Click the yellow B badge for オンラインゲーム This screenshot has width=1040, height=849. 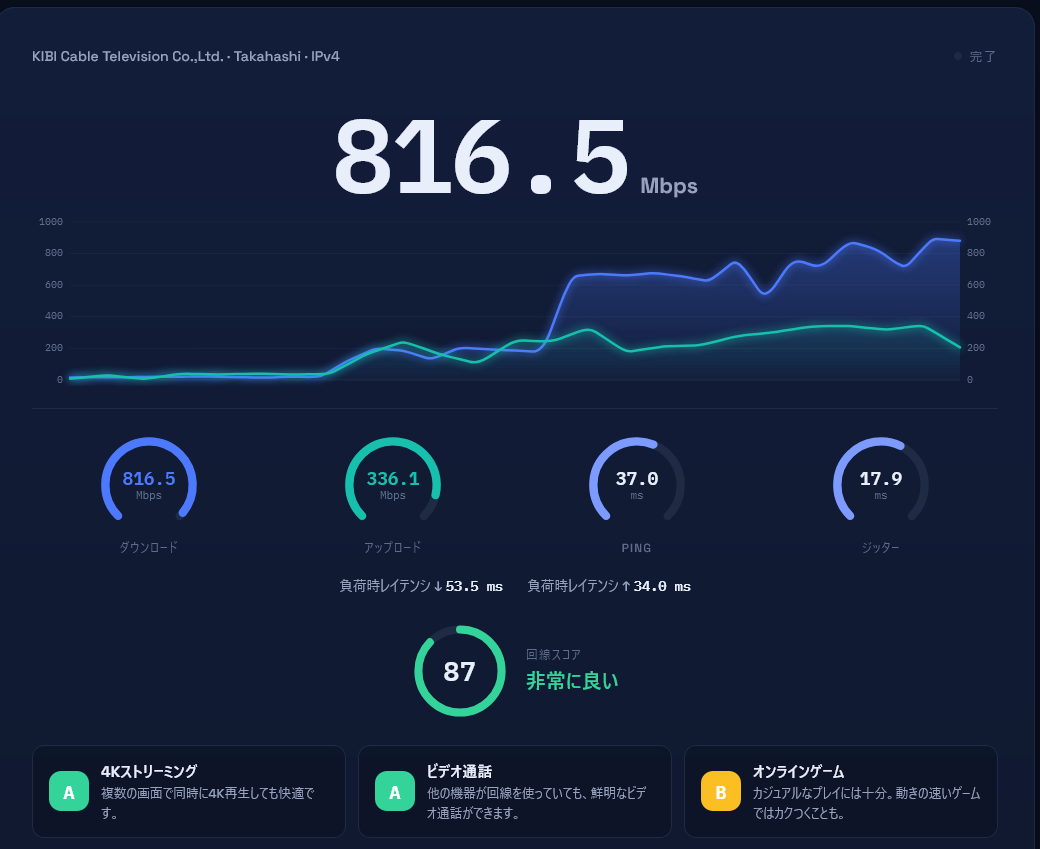click(721, 791)
